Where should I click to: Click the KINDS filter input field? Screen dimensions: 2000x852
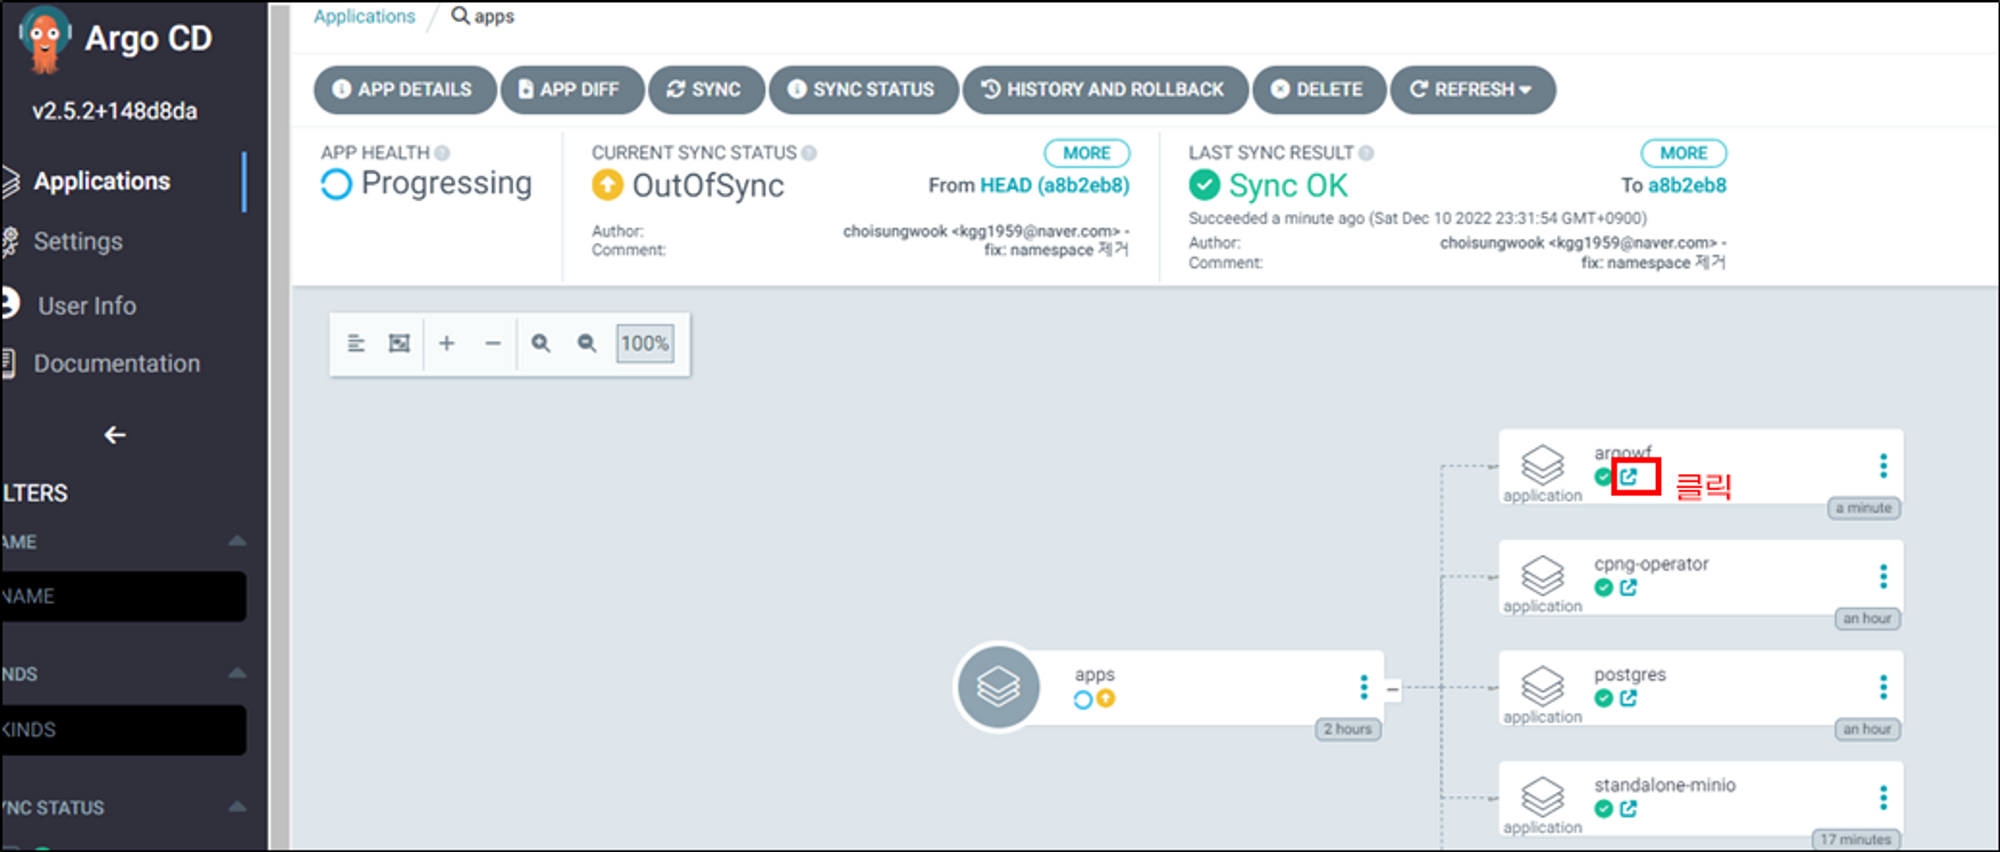pos(123,730)
